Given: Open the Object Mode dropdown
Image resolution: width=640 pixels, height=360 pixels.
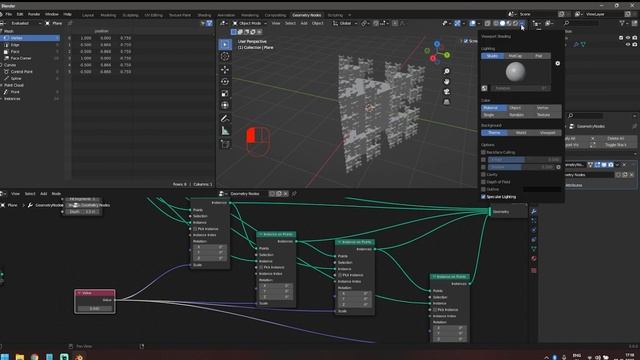Looking at the screenshot, I should point(250,23).
